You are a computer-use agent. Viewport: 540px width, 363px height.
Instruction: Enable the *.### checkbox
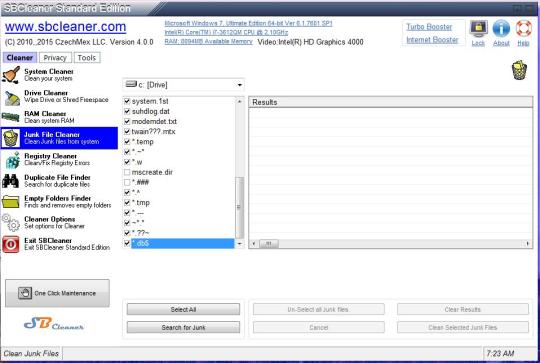pyautogui.click(x=127, y=182)
